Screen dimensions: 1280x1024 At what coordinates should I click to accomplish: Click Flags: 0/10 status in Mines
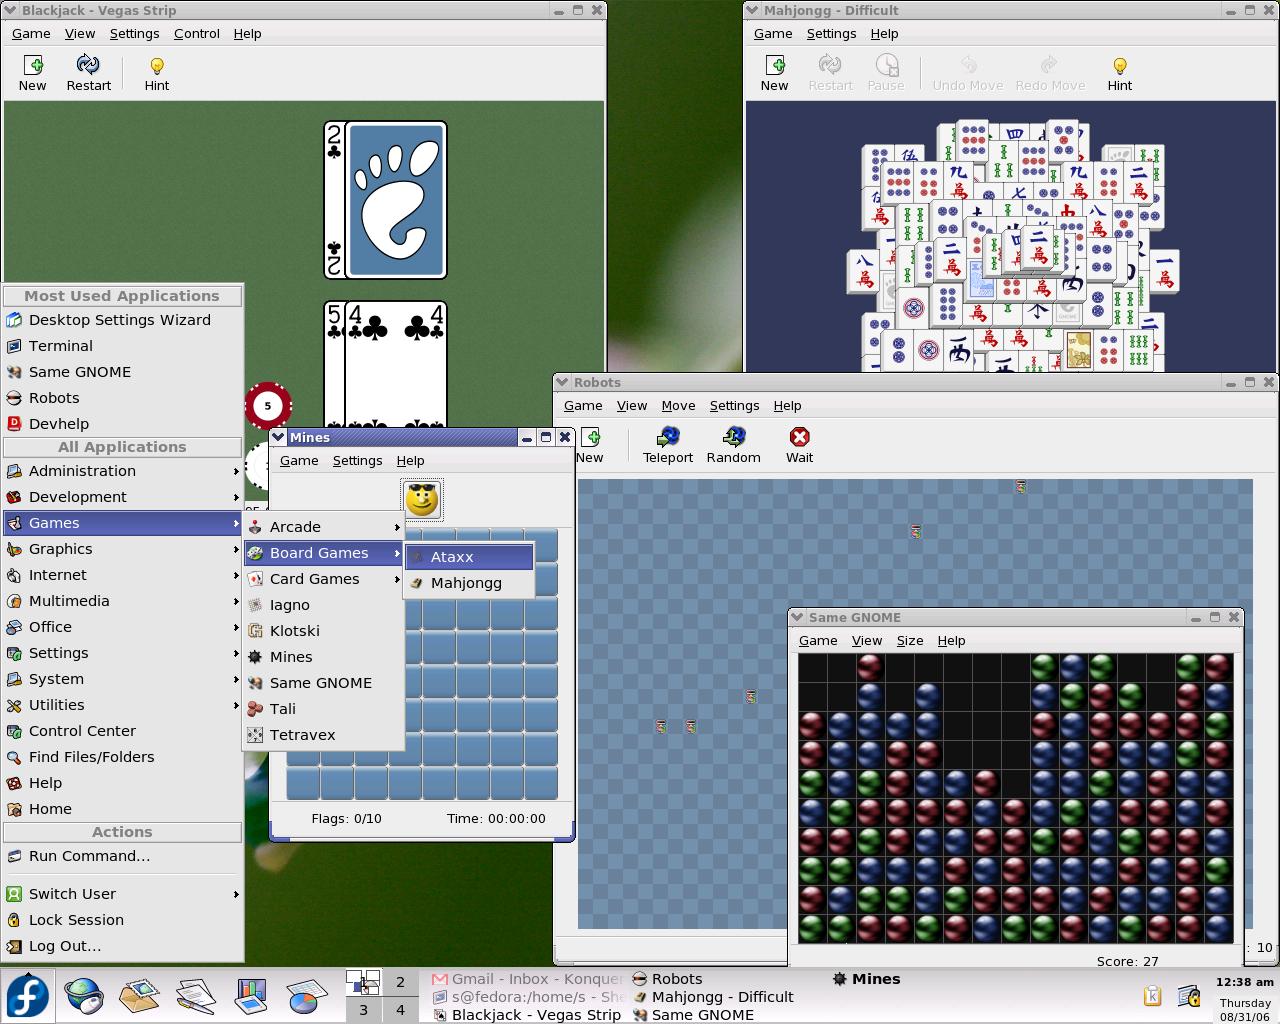346,818
